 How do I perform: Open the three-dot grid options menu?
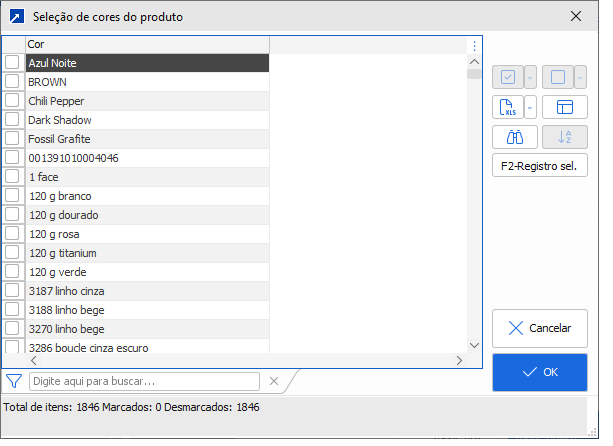pyautogui.click(x=474, y=46)
